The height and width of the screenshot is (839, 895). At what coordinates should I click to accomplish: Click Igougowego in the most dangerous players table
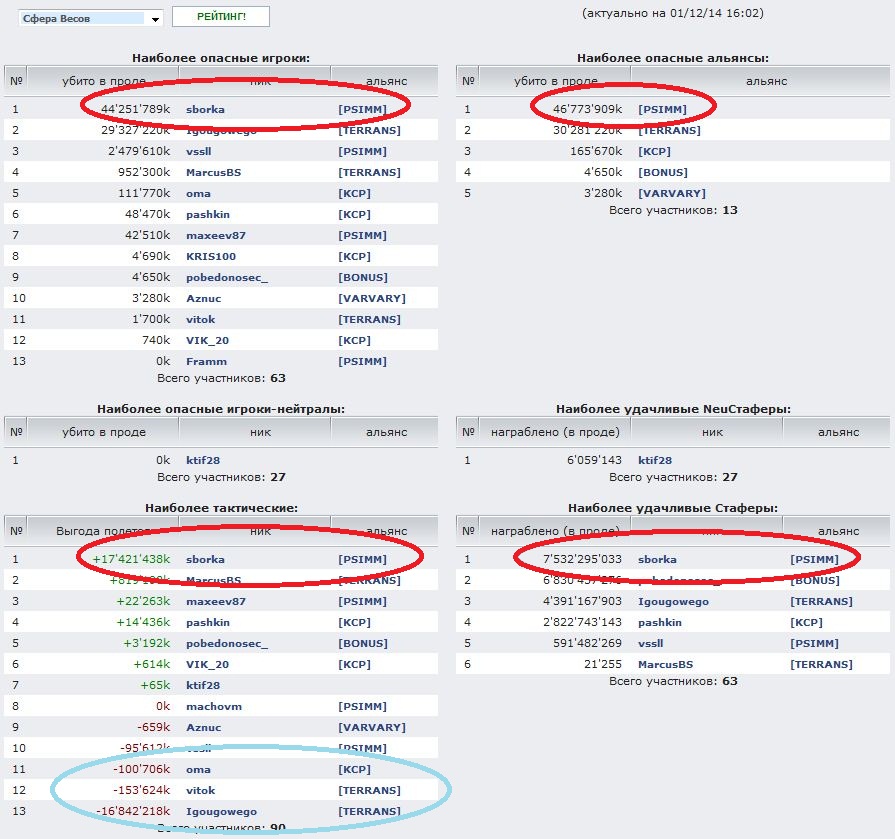(221, 130)
